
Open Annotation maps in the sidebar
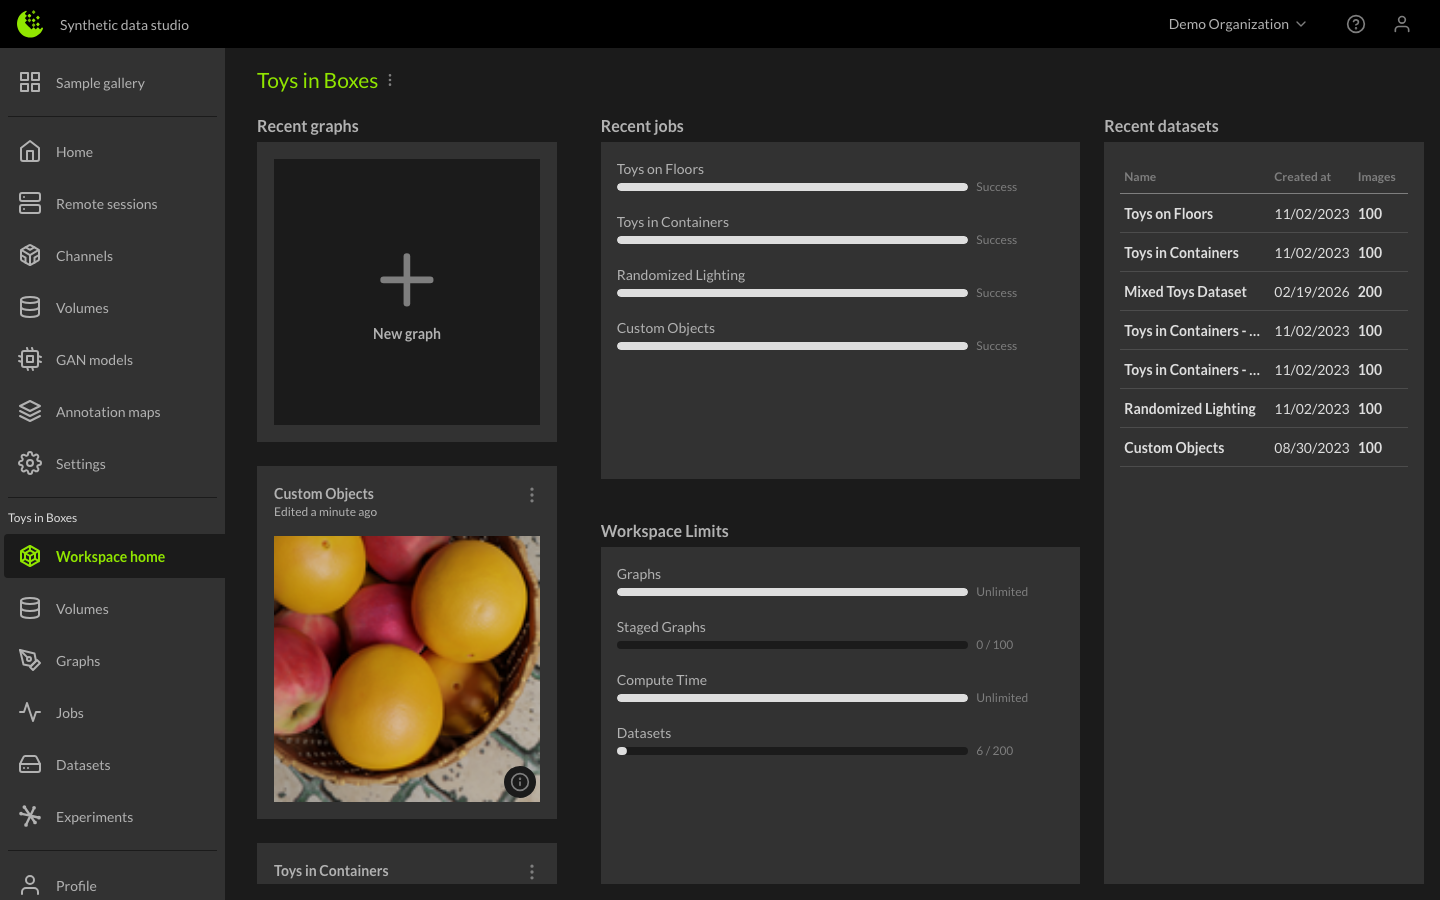pyautogui.click(x=107, y=412)
